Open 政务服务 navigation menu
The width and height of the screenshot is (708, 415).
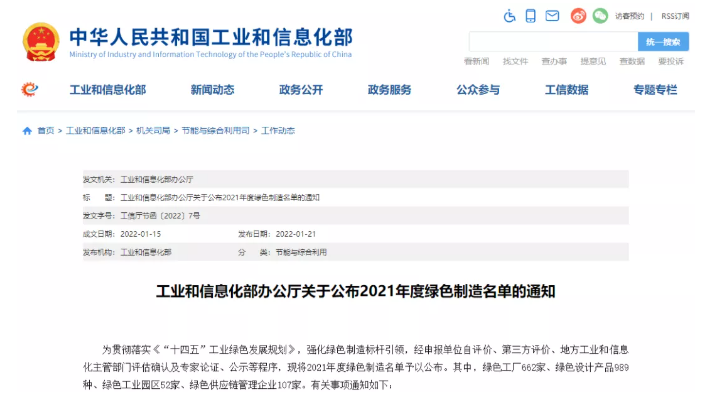pyautogui.click(x=390, y=90)
